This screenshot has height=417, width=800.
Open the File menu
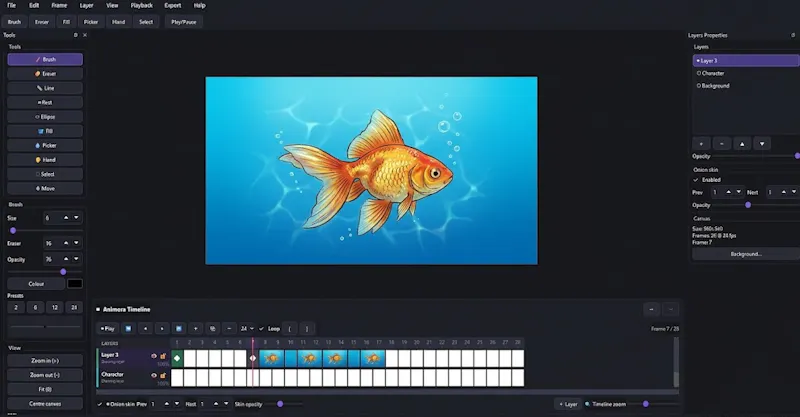click(11, 6)
